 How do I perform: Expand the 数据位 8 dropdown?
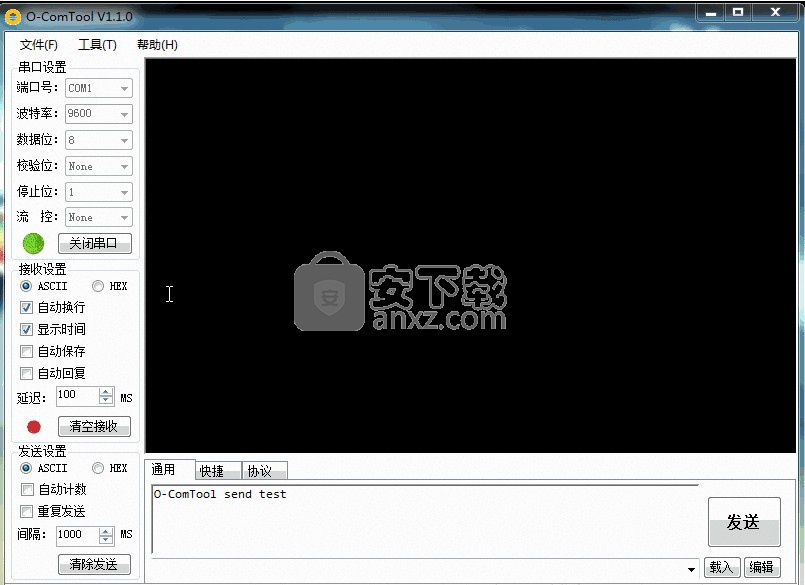click(124, 140)
